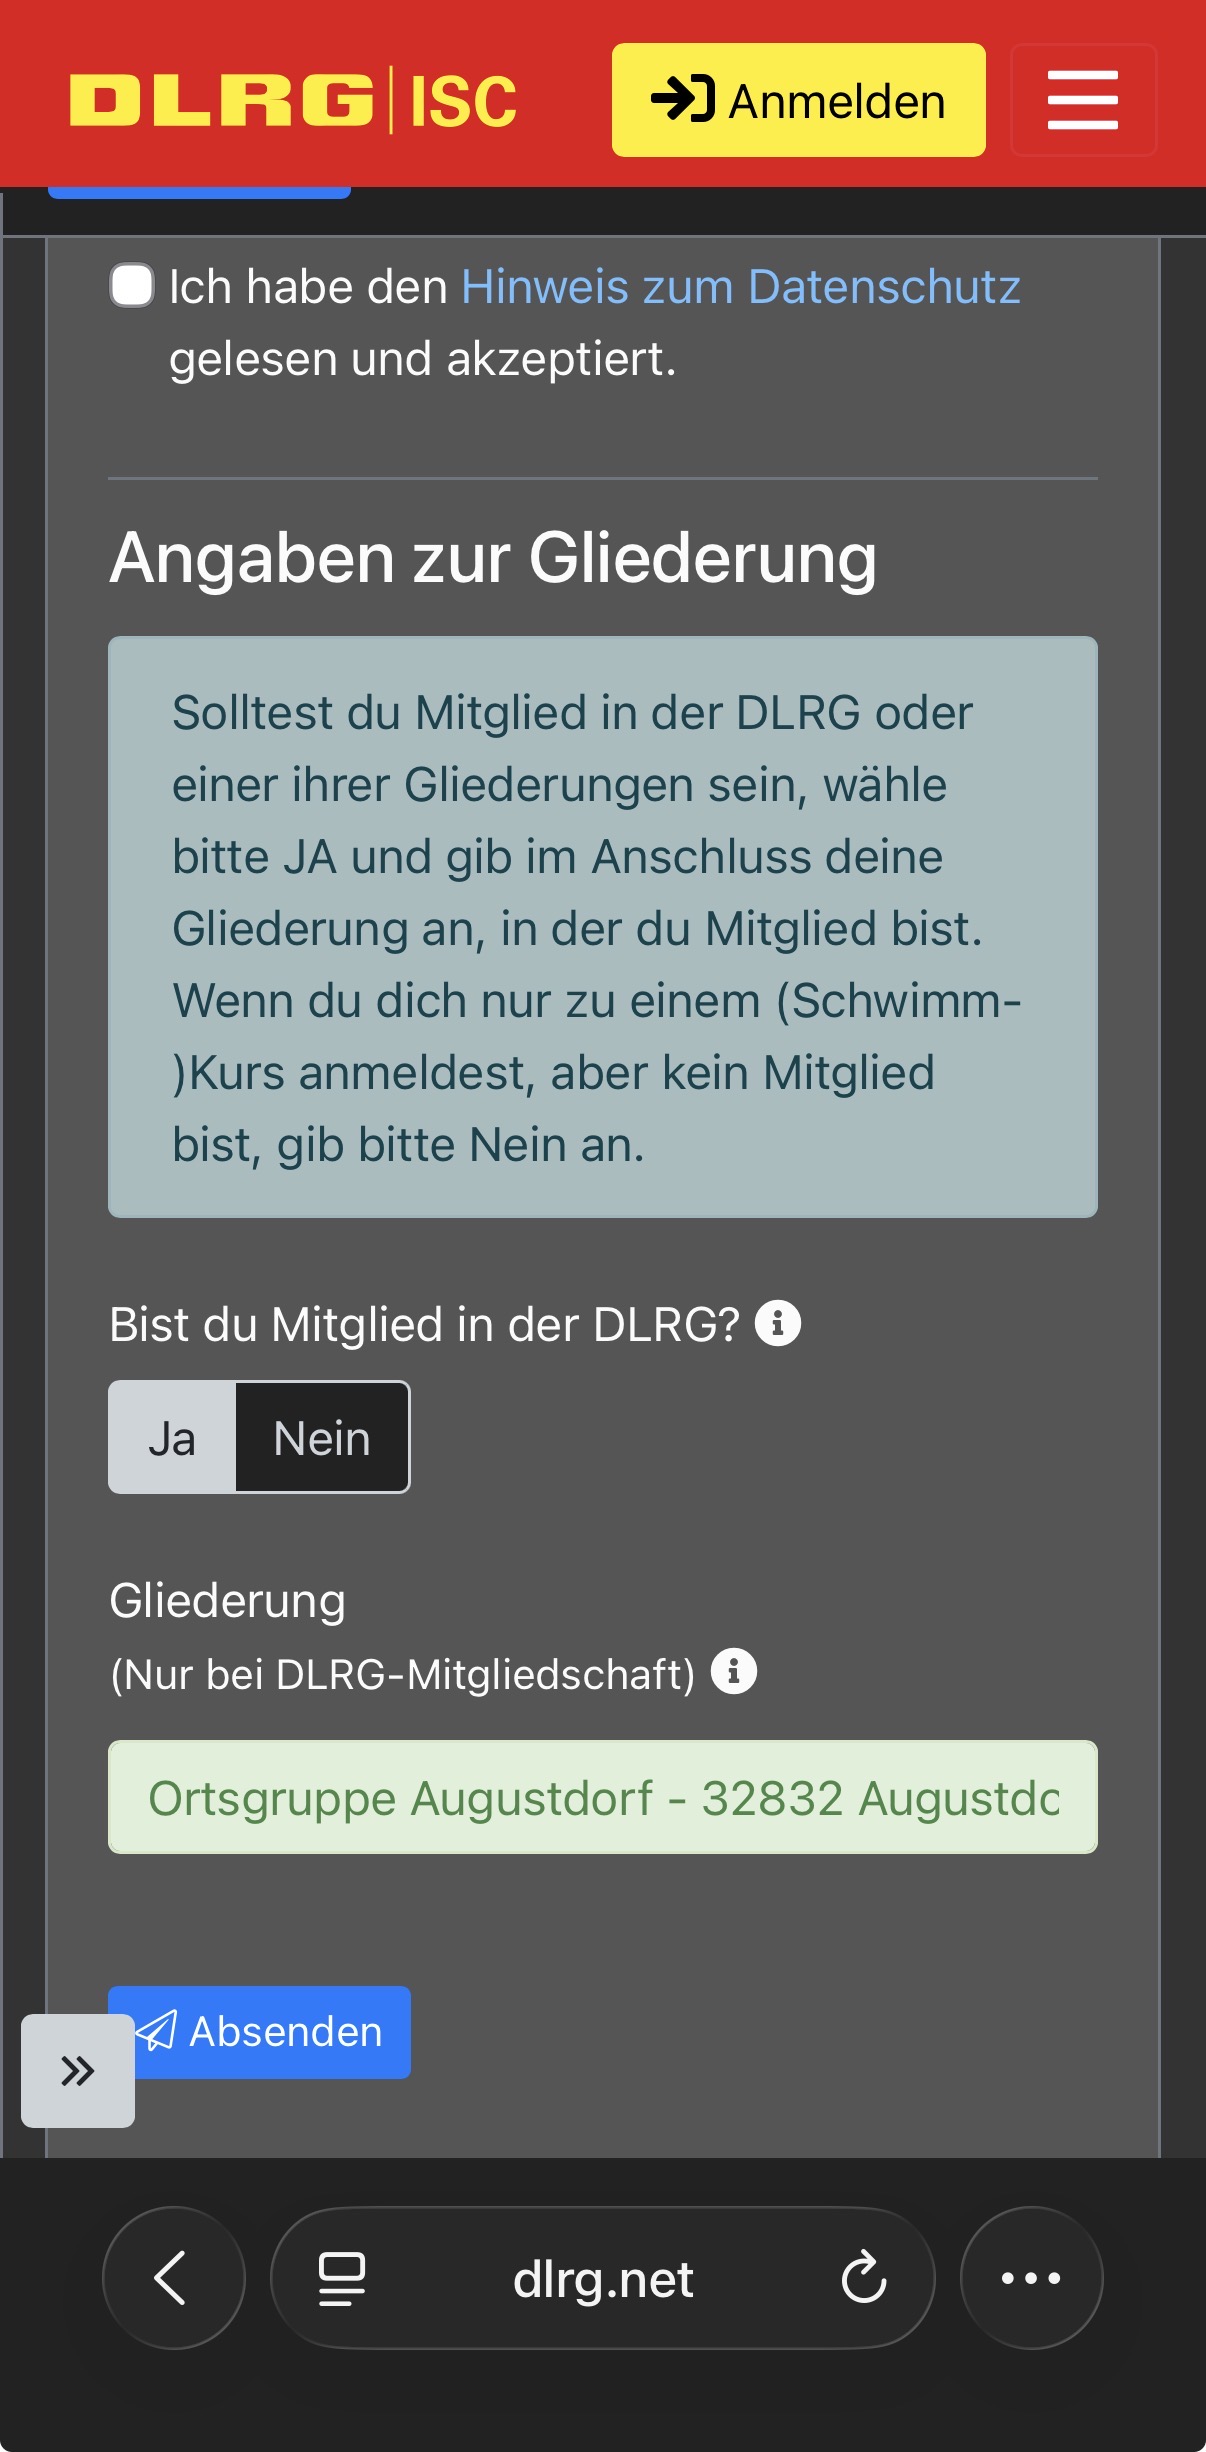
Task: Open the hamburger navigation menu
Action: (1083, 100)
